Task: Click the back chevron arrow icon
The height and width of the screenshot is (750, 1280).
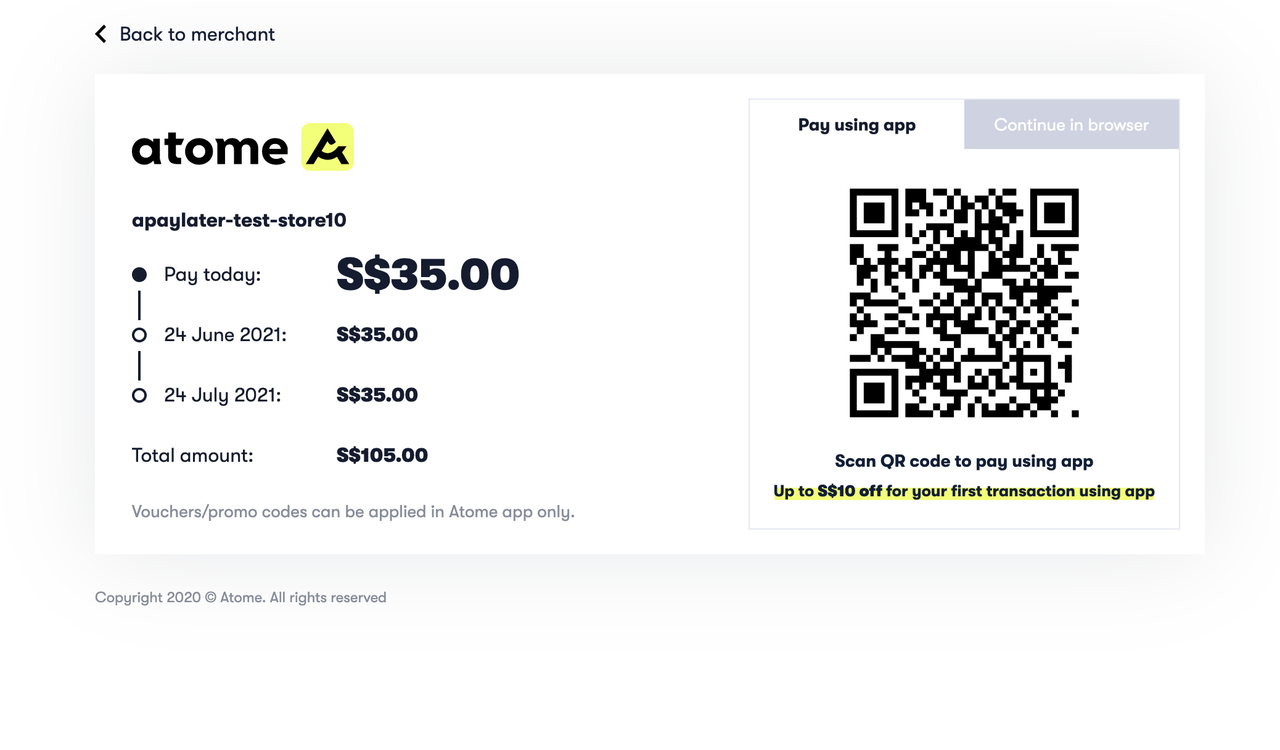Action: pos(100,33)
